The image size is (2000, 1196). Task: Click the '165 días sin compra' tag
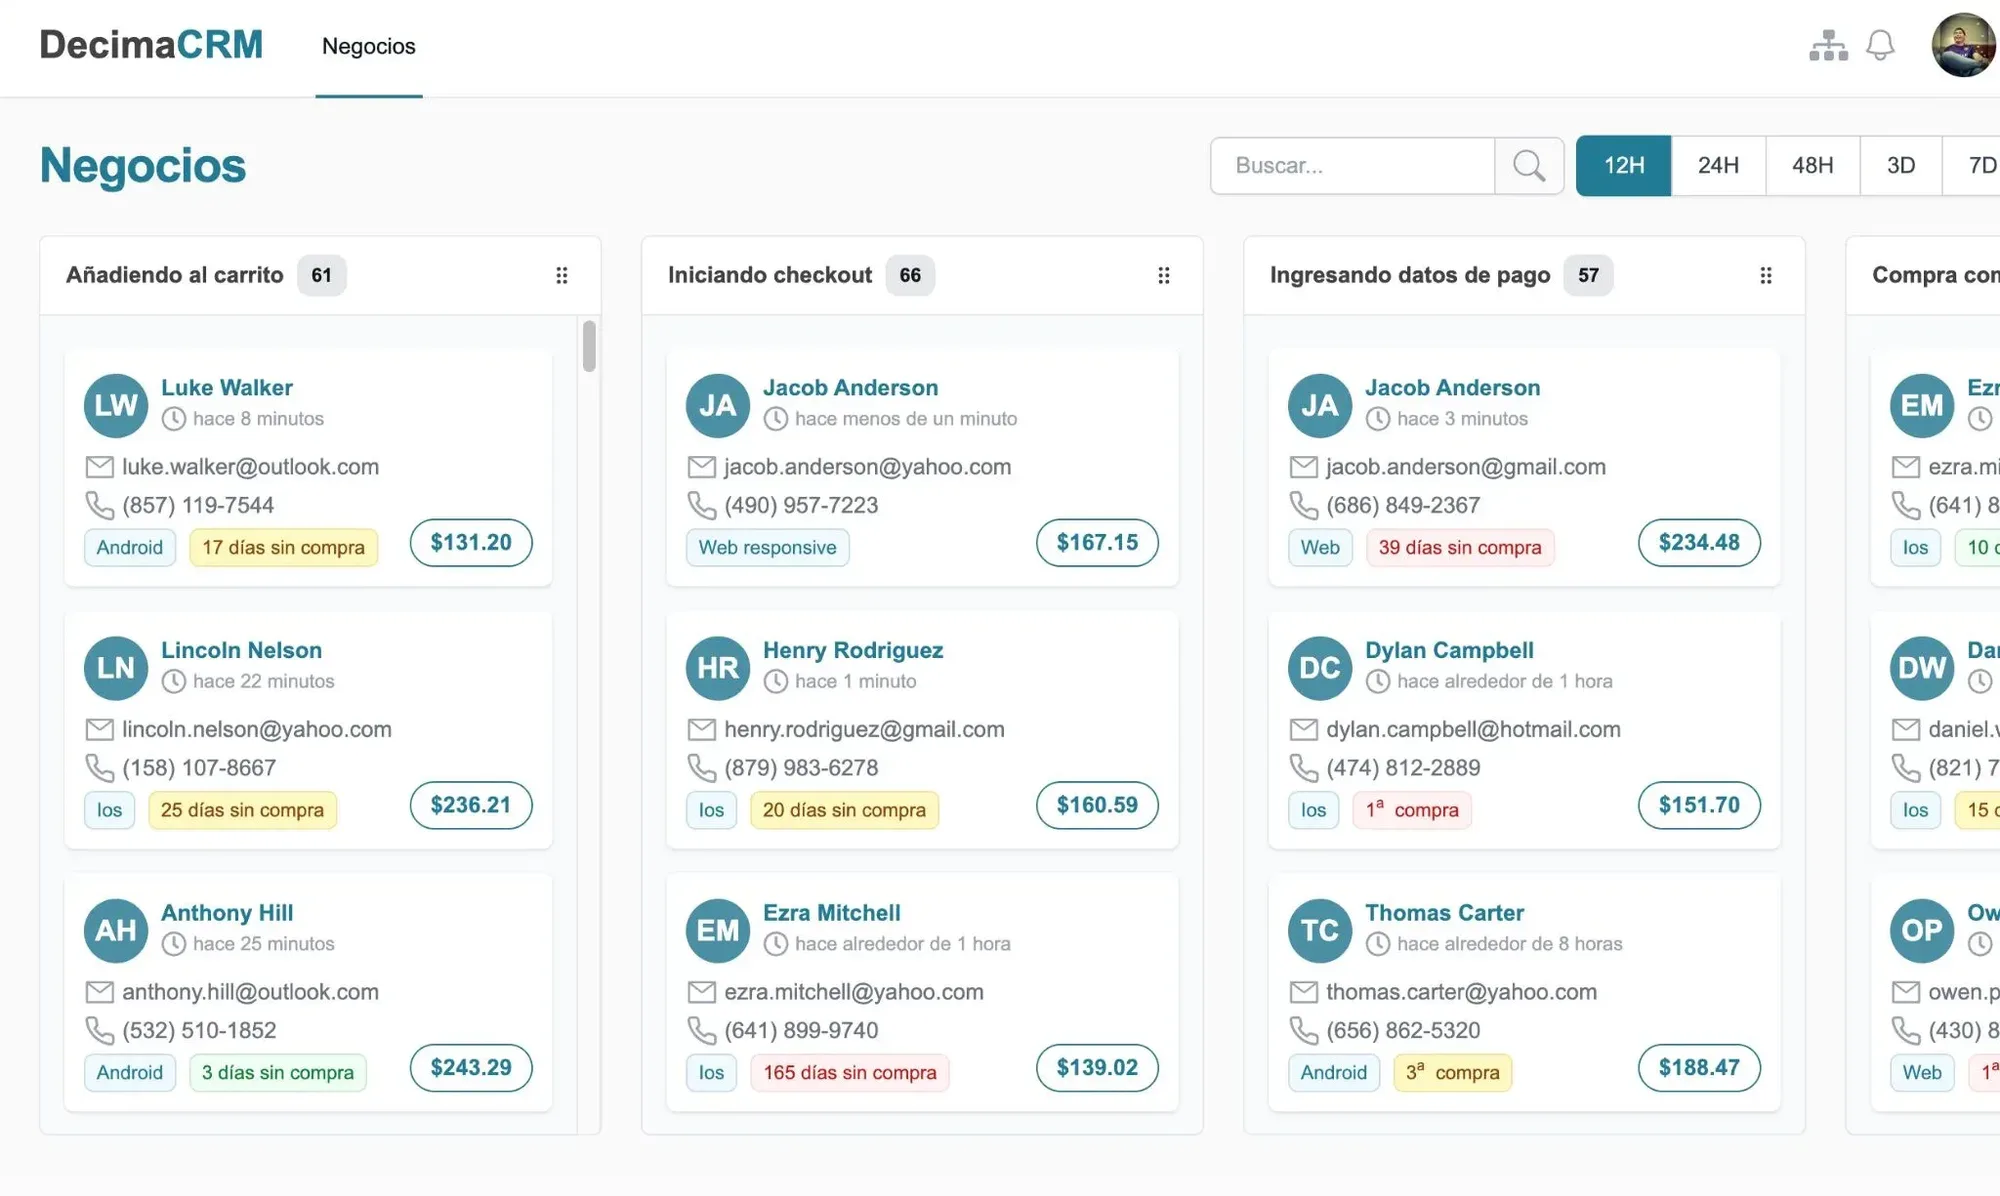point(850,1072)
